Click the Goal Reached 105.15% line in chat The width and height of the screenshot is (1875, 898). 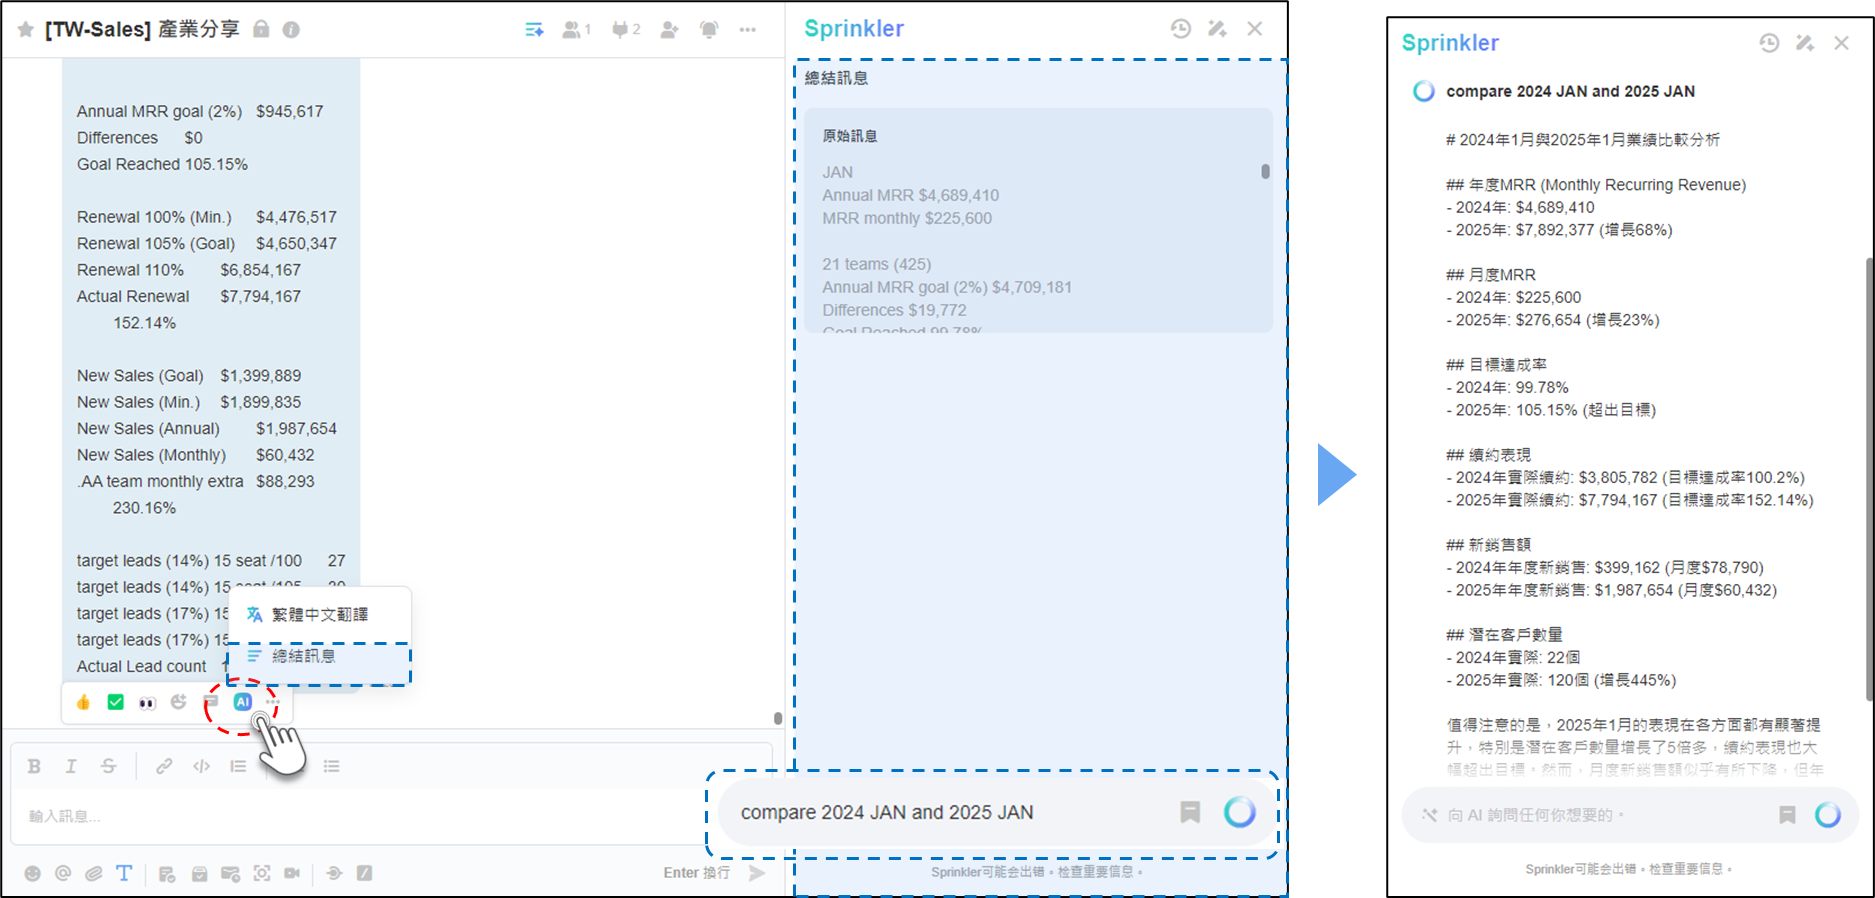(162, 164)
